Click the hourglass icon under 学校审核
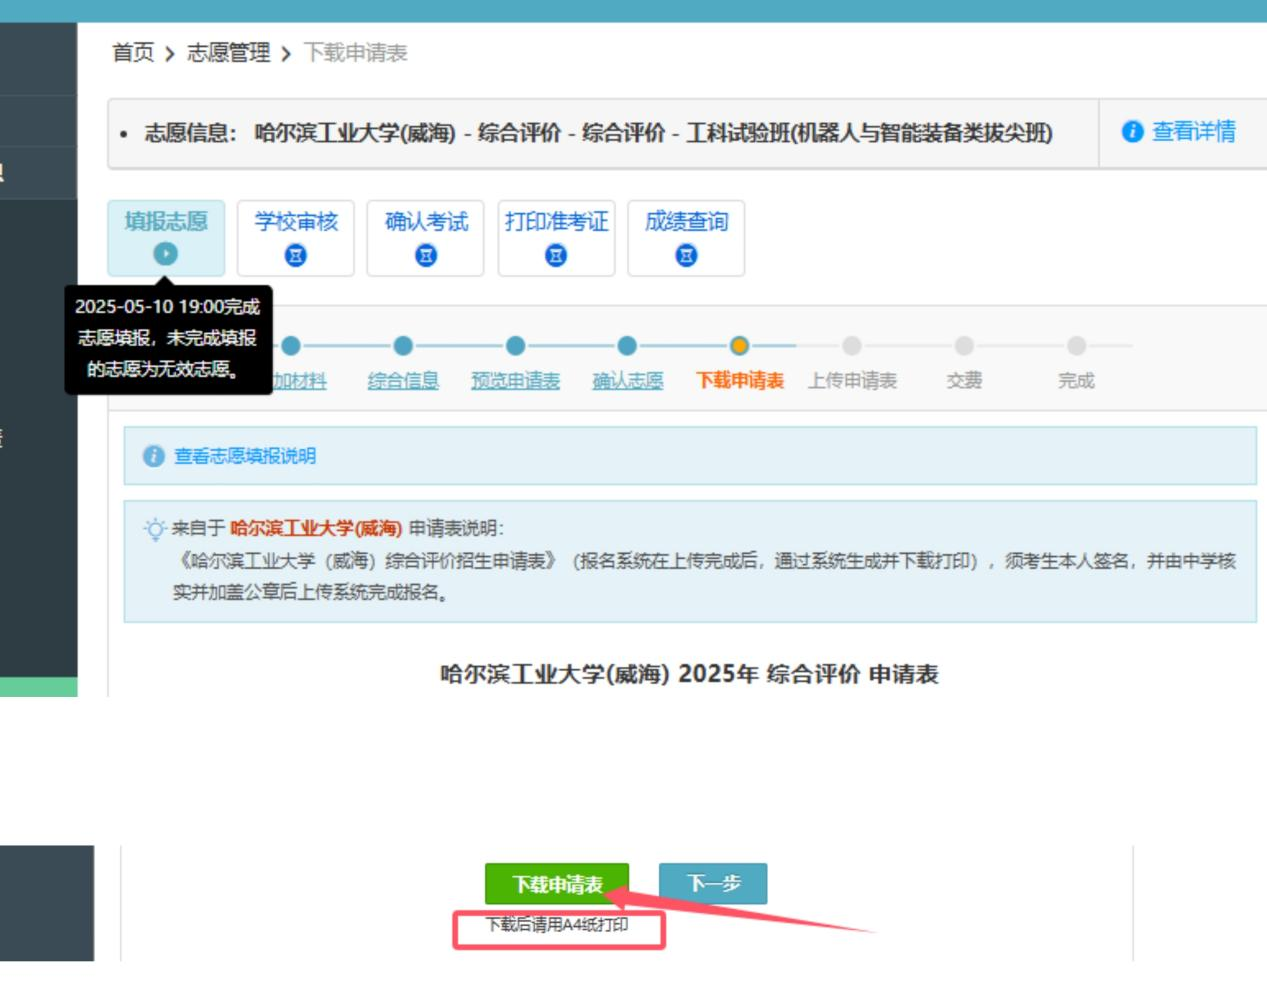Screen dimensions: 1267x984 click(296, 255)
